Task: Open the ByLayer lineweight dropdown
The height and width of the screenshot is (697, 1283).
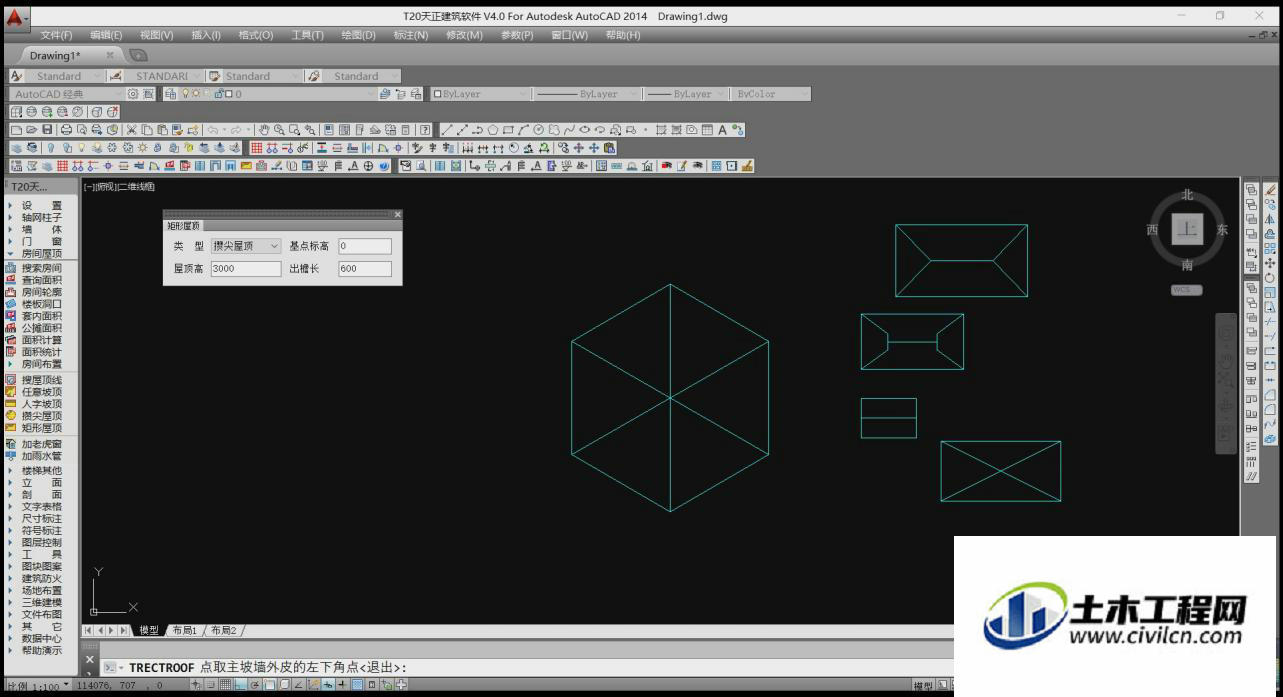Action: (x=685, y=94)
